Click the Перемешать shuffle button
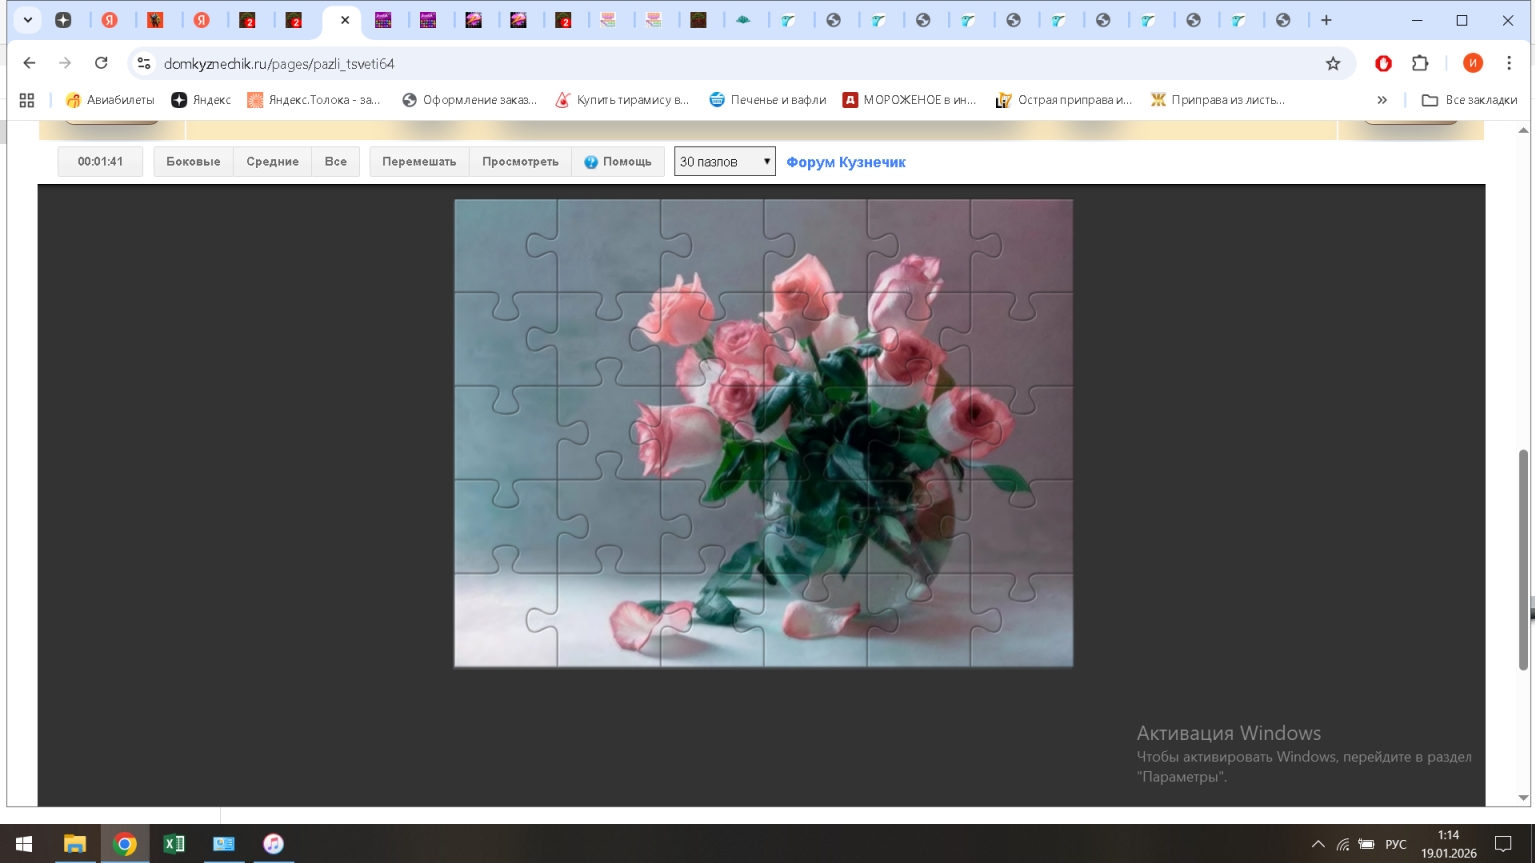 pyautogui.click(x=419, y=162)
